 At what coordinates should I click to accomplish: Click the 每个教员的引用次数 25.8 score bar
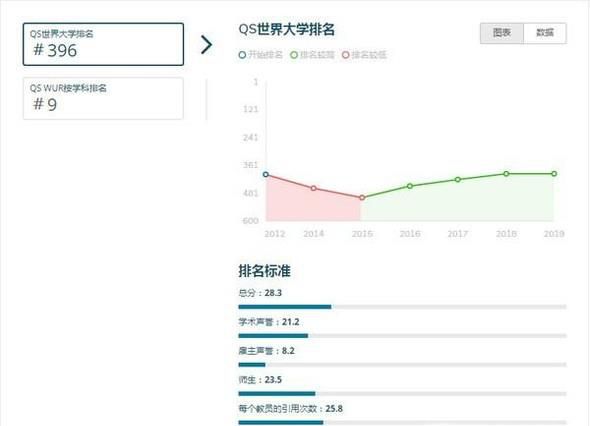(402, 423)
